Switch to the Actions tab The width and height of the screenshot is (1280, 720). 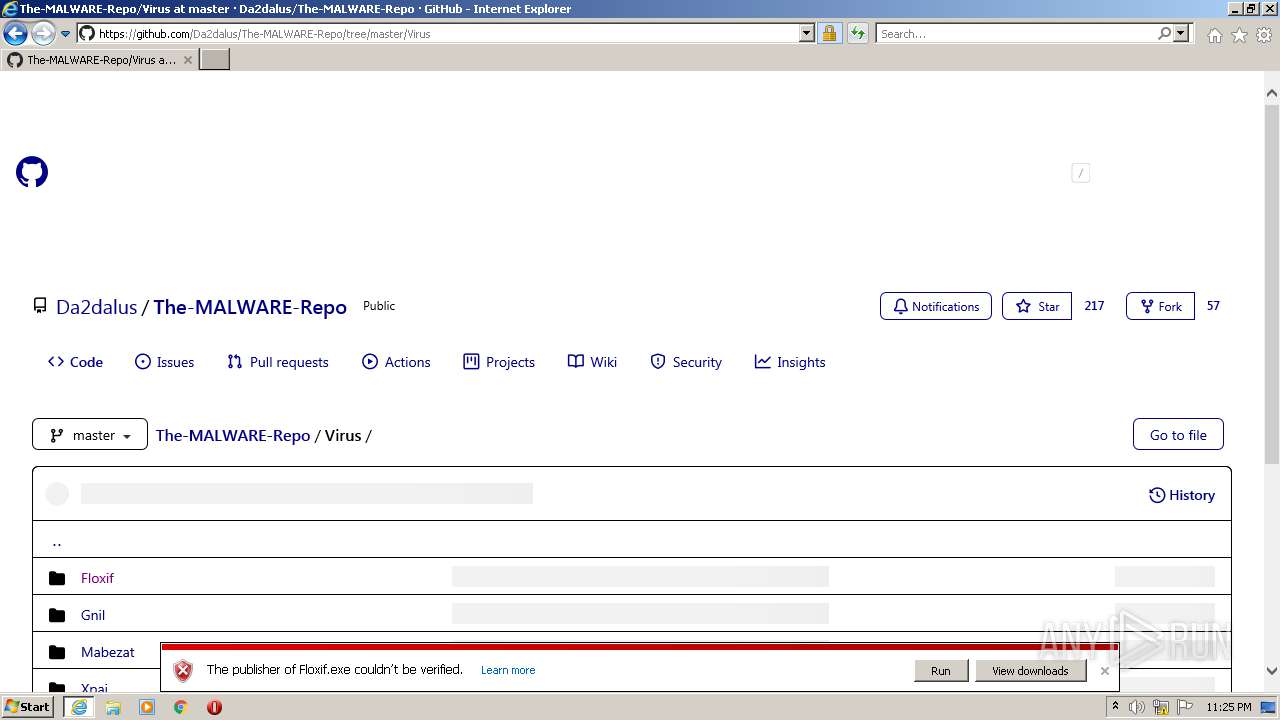coord(397,362)
